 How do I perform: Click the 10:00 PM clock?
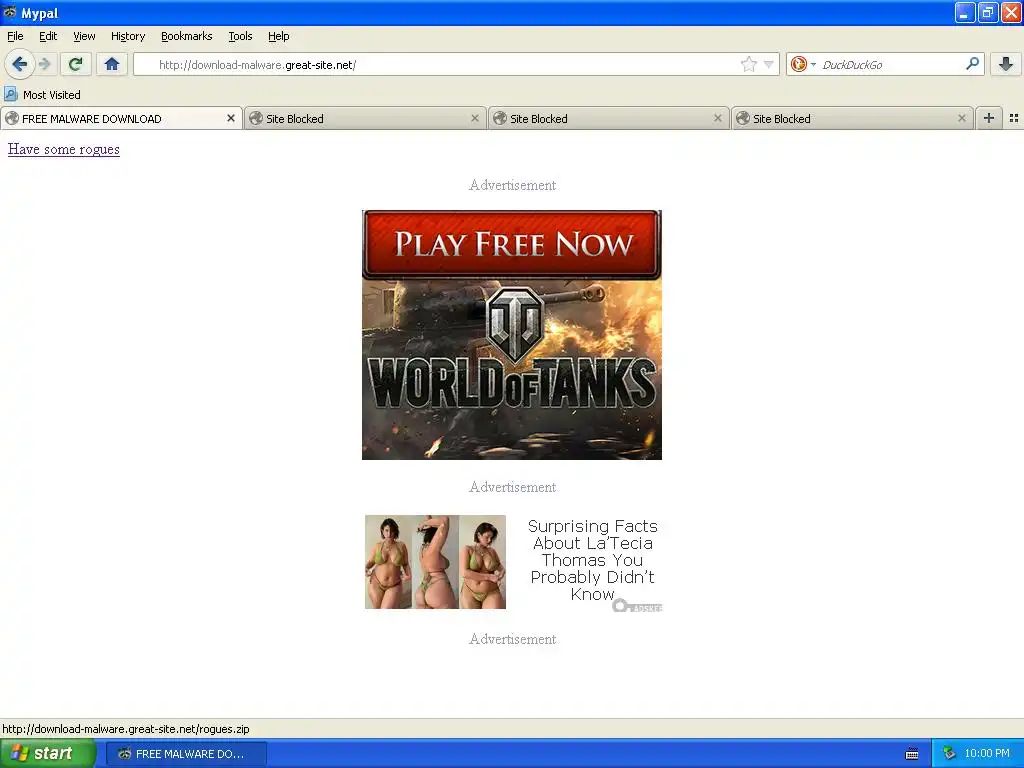987,754
